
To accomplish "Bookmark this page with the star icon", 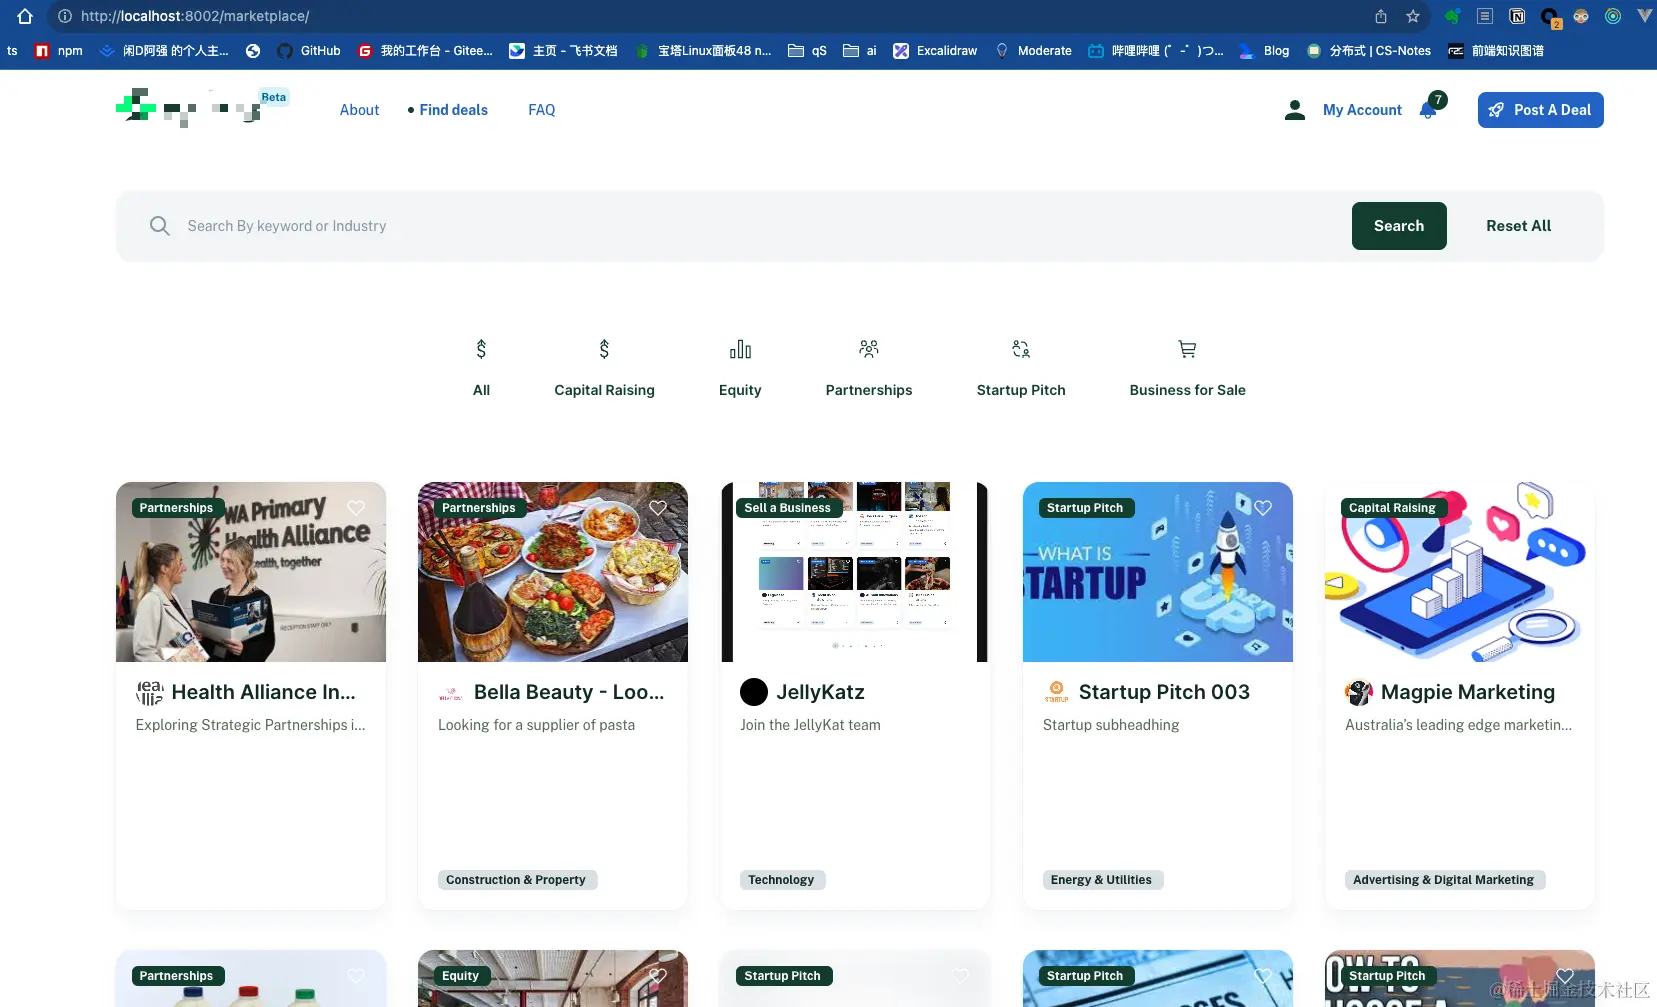I will (x=1413, y=16).
